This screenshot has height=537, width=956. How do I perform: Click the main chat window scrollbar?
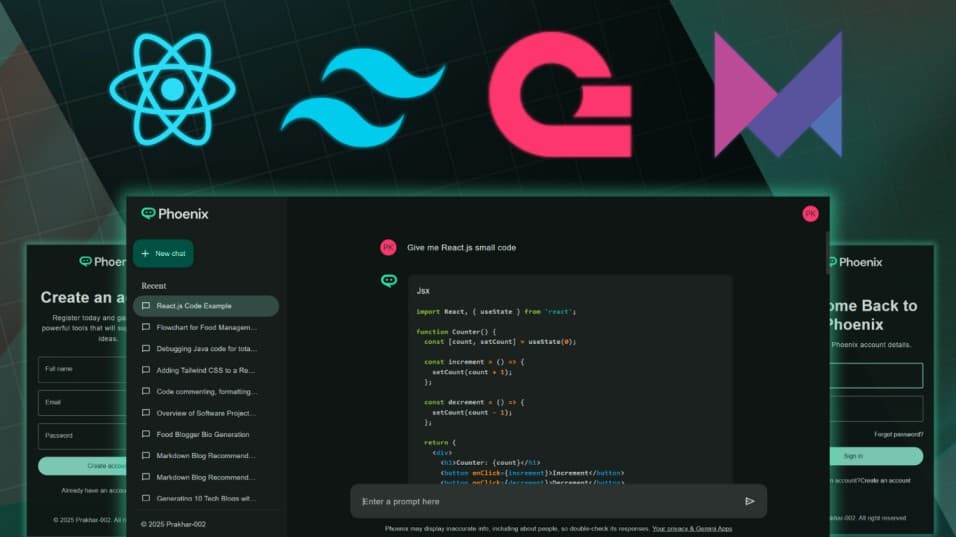pos(827,253)
